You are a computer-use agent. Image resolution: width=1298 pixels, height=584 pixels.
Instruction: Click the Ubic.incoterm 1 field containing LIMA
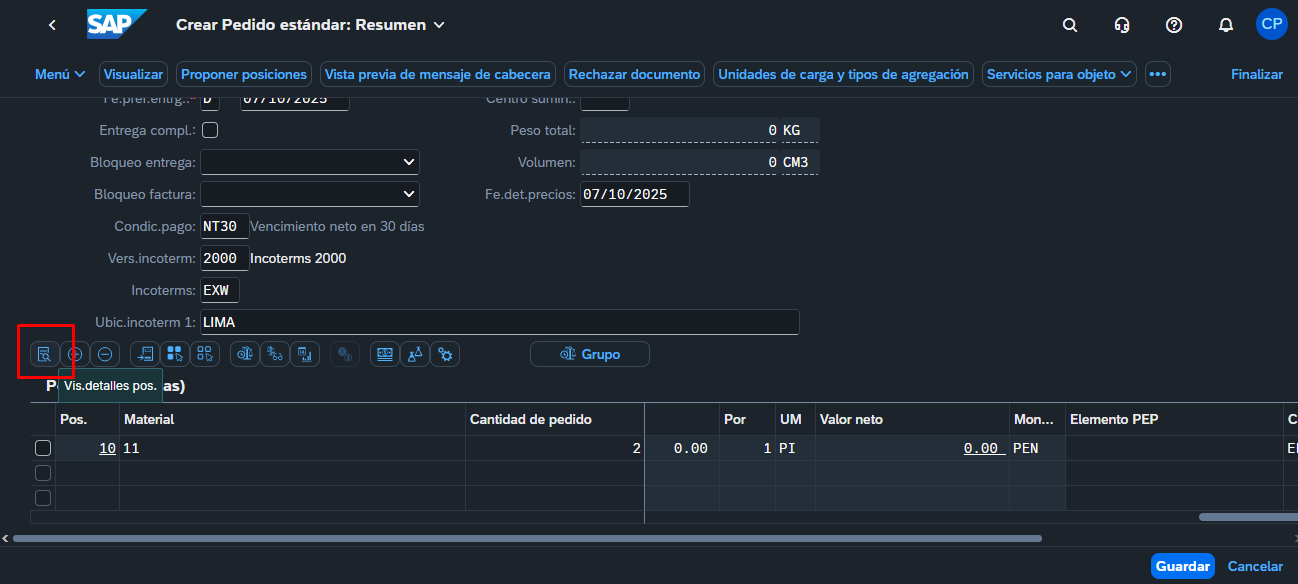click(500, 323)
